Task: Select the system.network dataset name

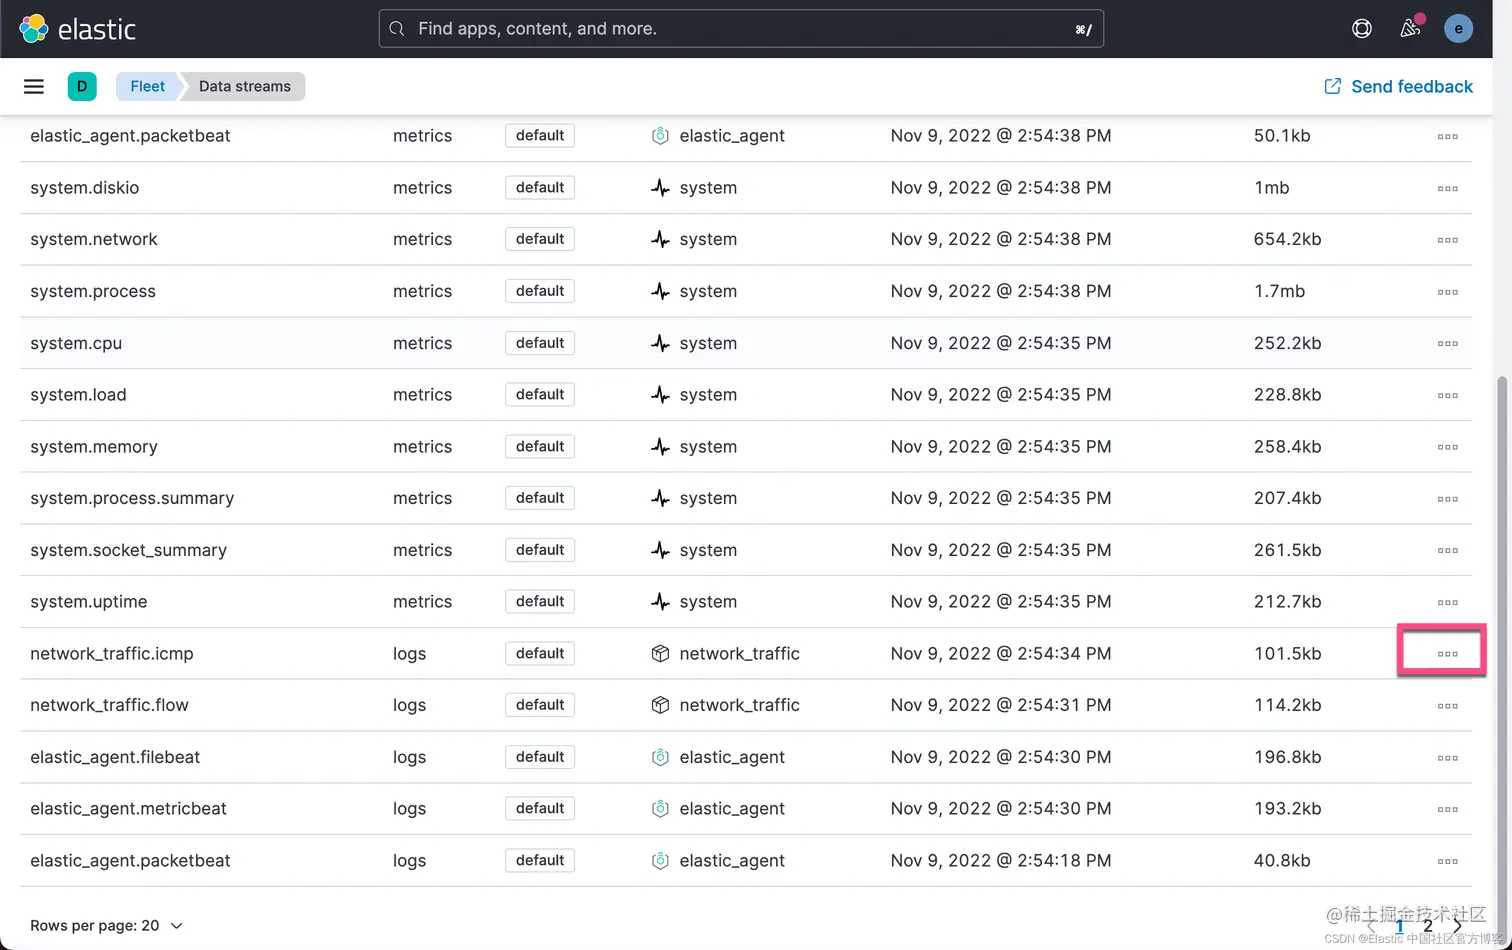Action: coord(94,239)
